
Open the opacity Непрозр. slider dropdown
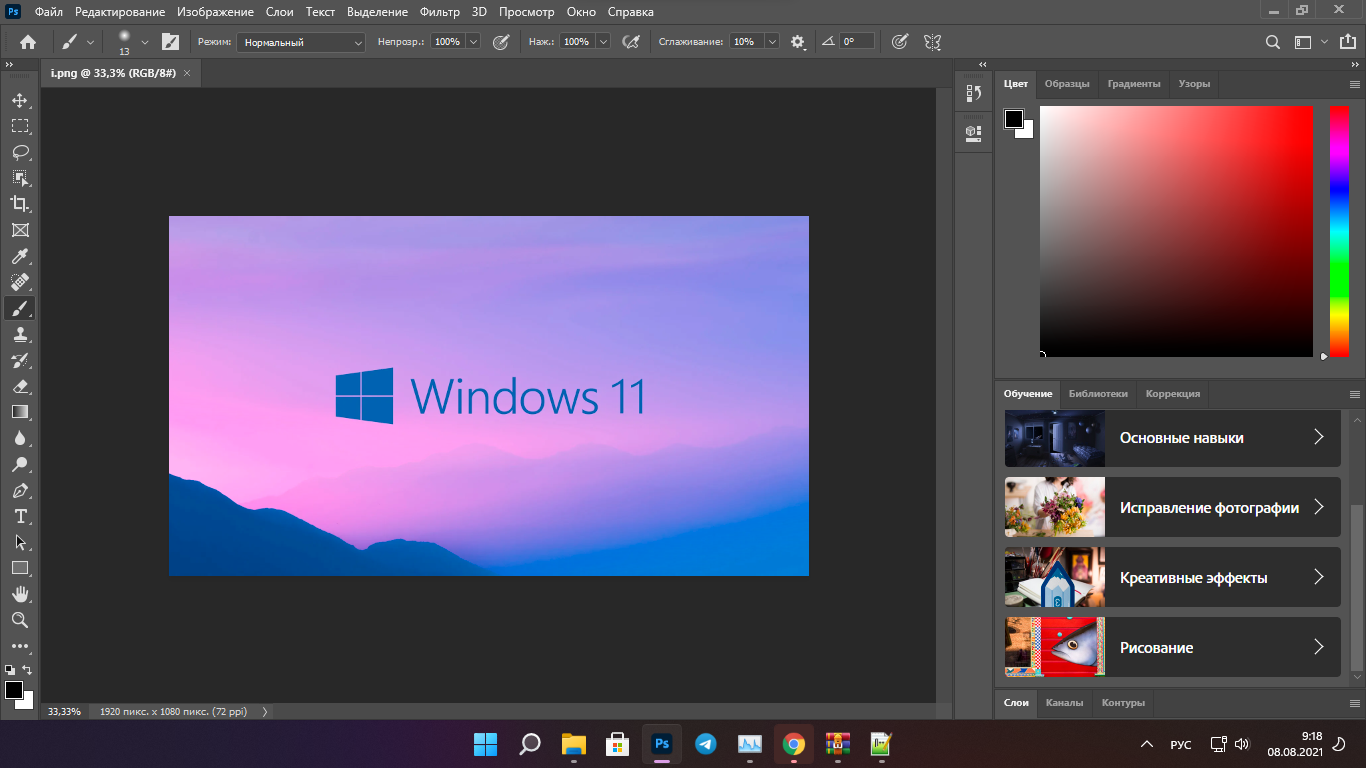(x=473, y=42)
